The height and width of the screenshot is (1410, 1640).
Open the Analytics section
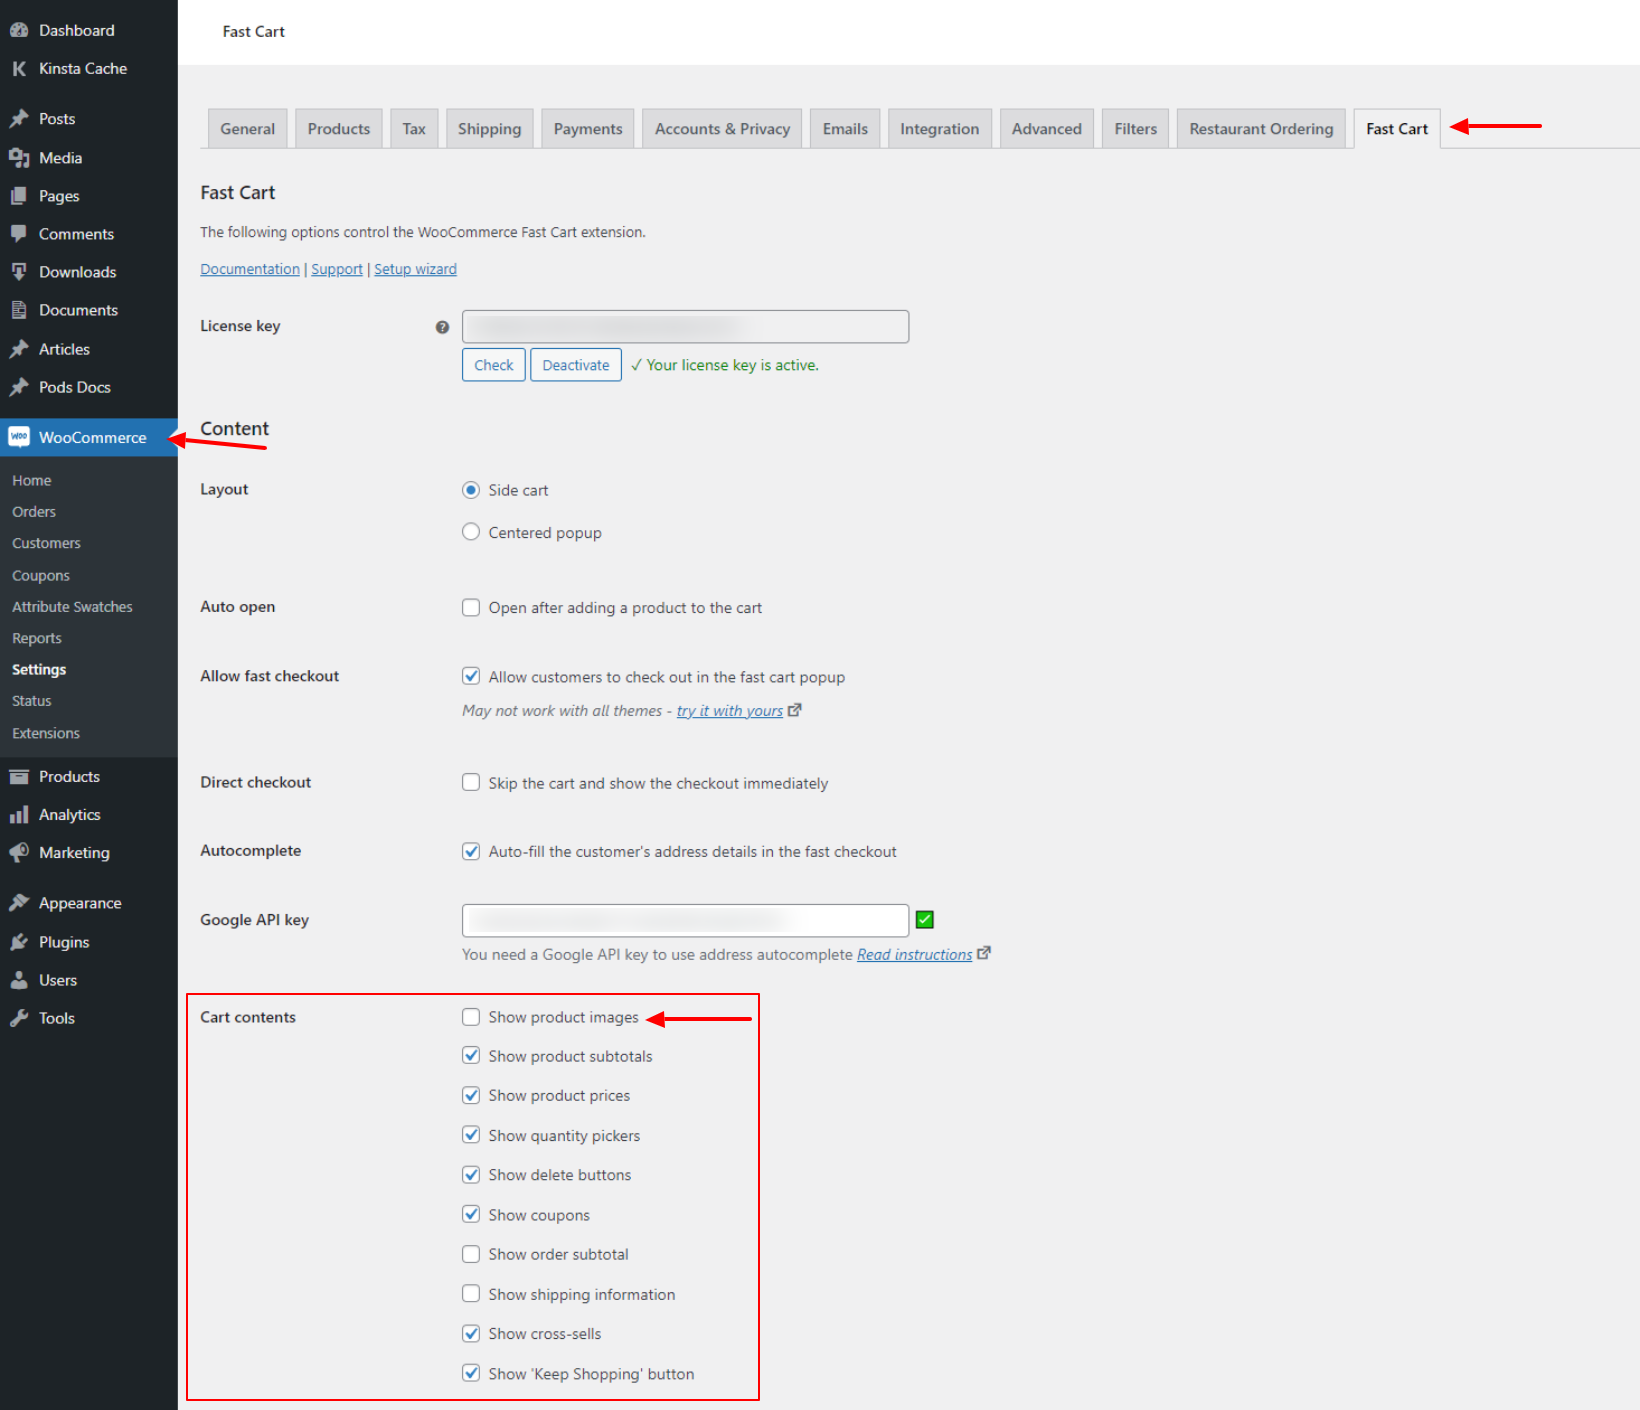[68, 814]
